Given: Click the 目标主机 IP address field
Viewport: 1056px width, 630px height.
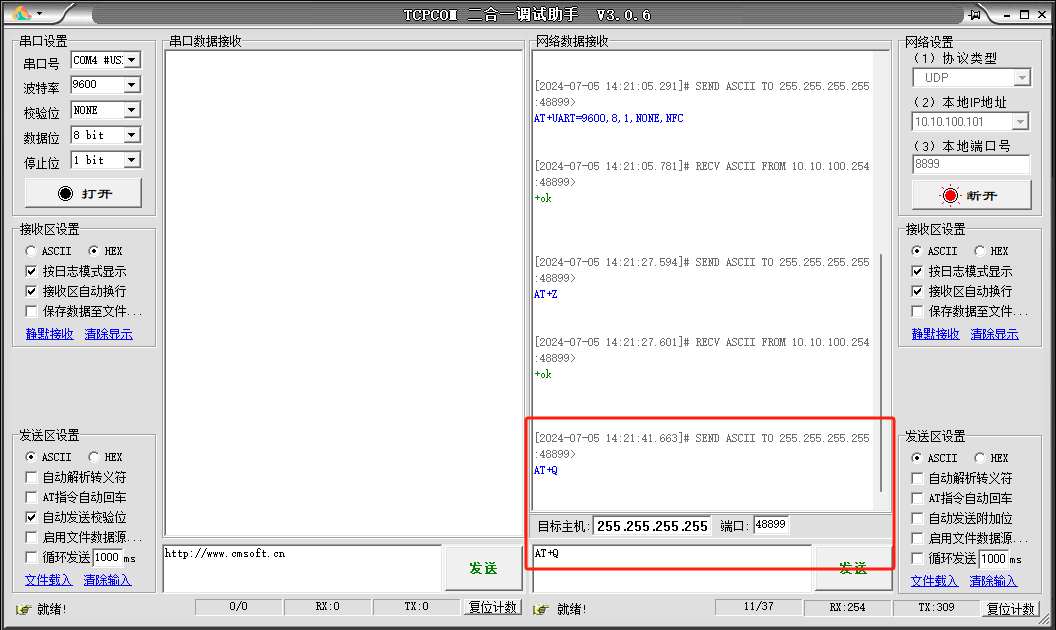Looking at the screenshot, I should pyautogui.click(x=652, y=526).
